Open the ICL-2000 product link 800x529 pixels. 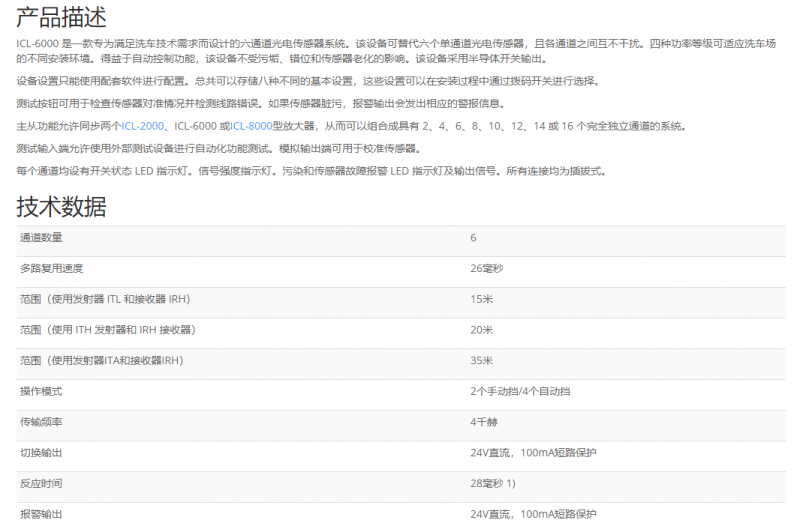coord(141,126)
